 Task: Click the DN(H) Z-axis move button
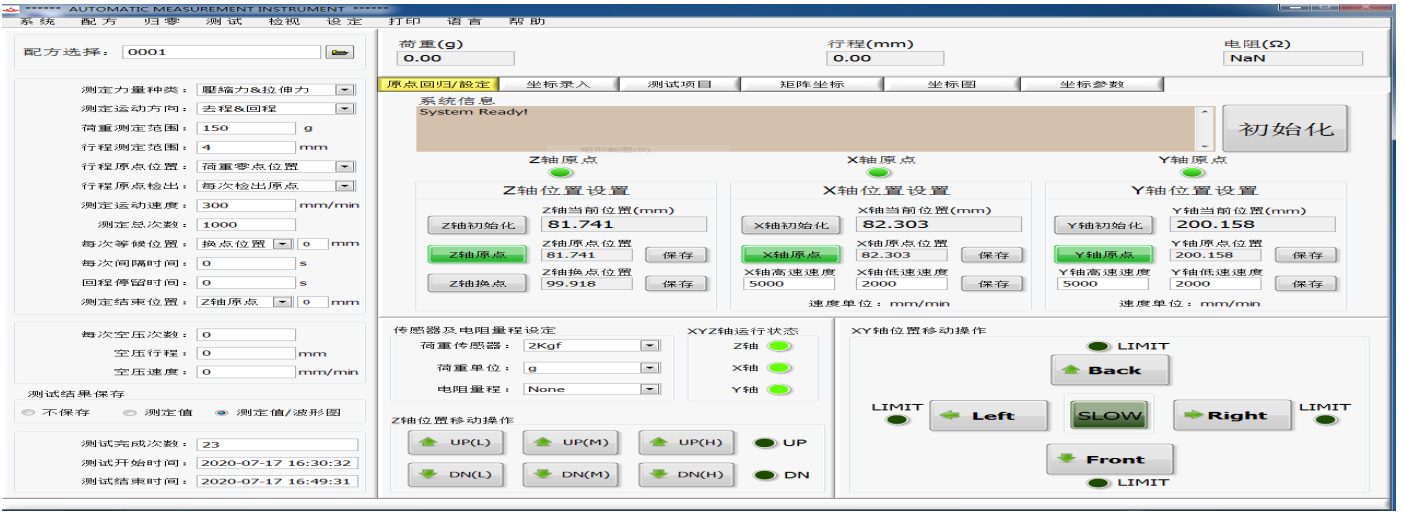pyautogui.click(x=683, y=474)
